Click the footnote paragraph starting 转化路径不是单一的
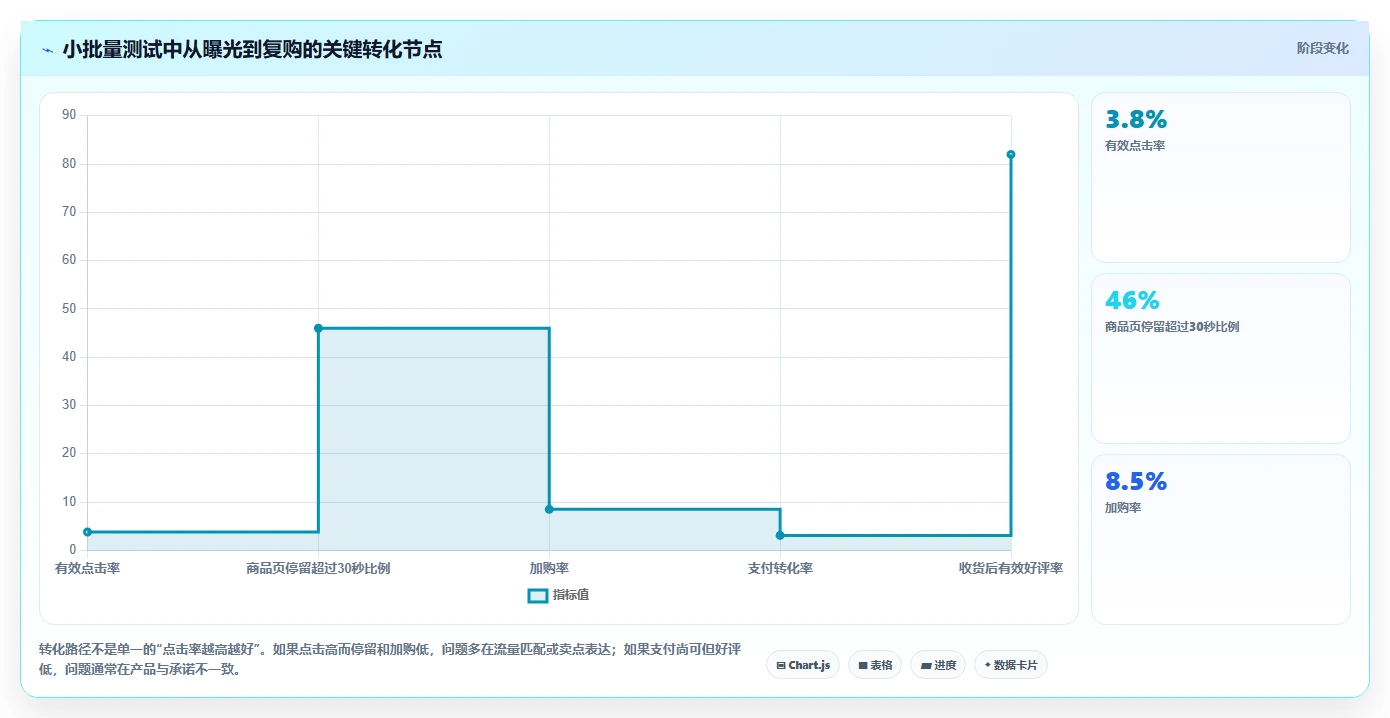 390,660
